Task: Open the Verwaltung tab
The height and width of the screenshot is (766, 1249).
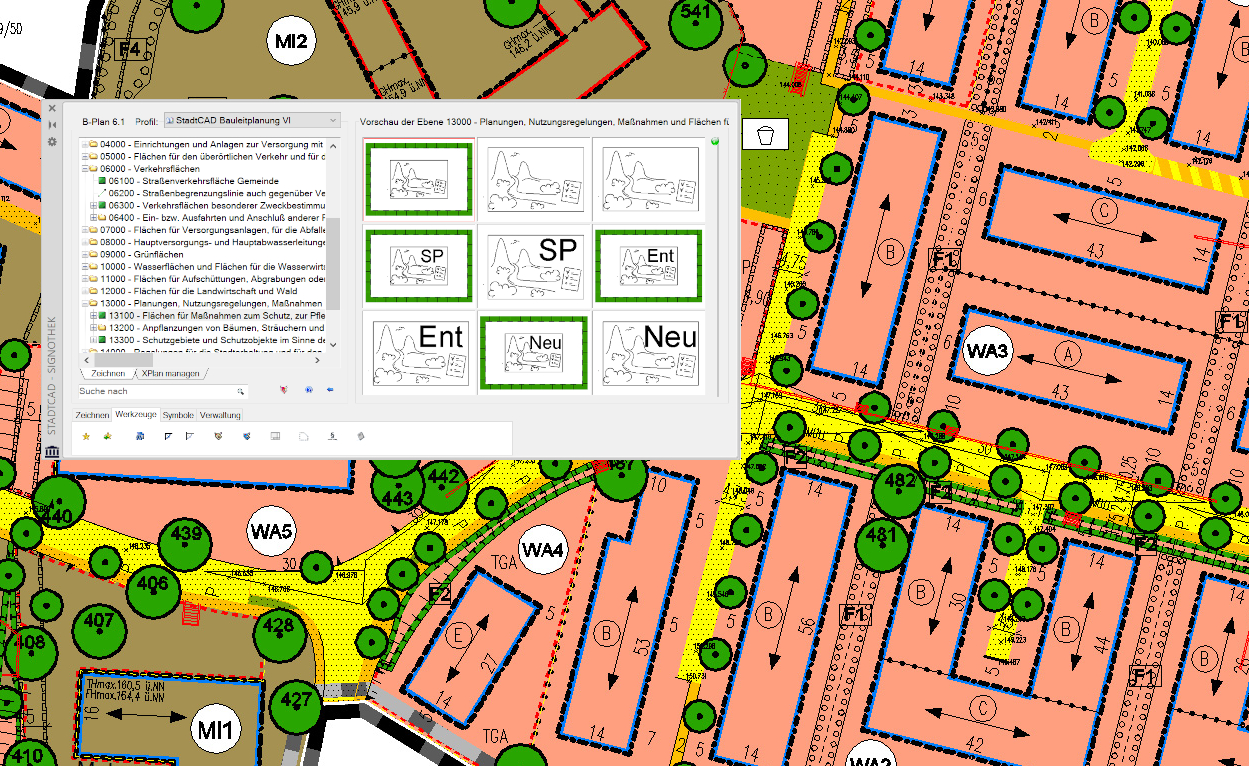Action: click(219, 415)
